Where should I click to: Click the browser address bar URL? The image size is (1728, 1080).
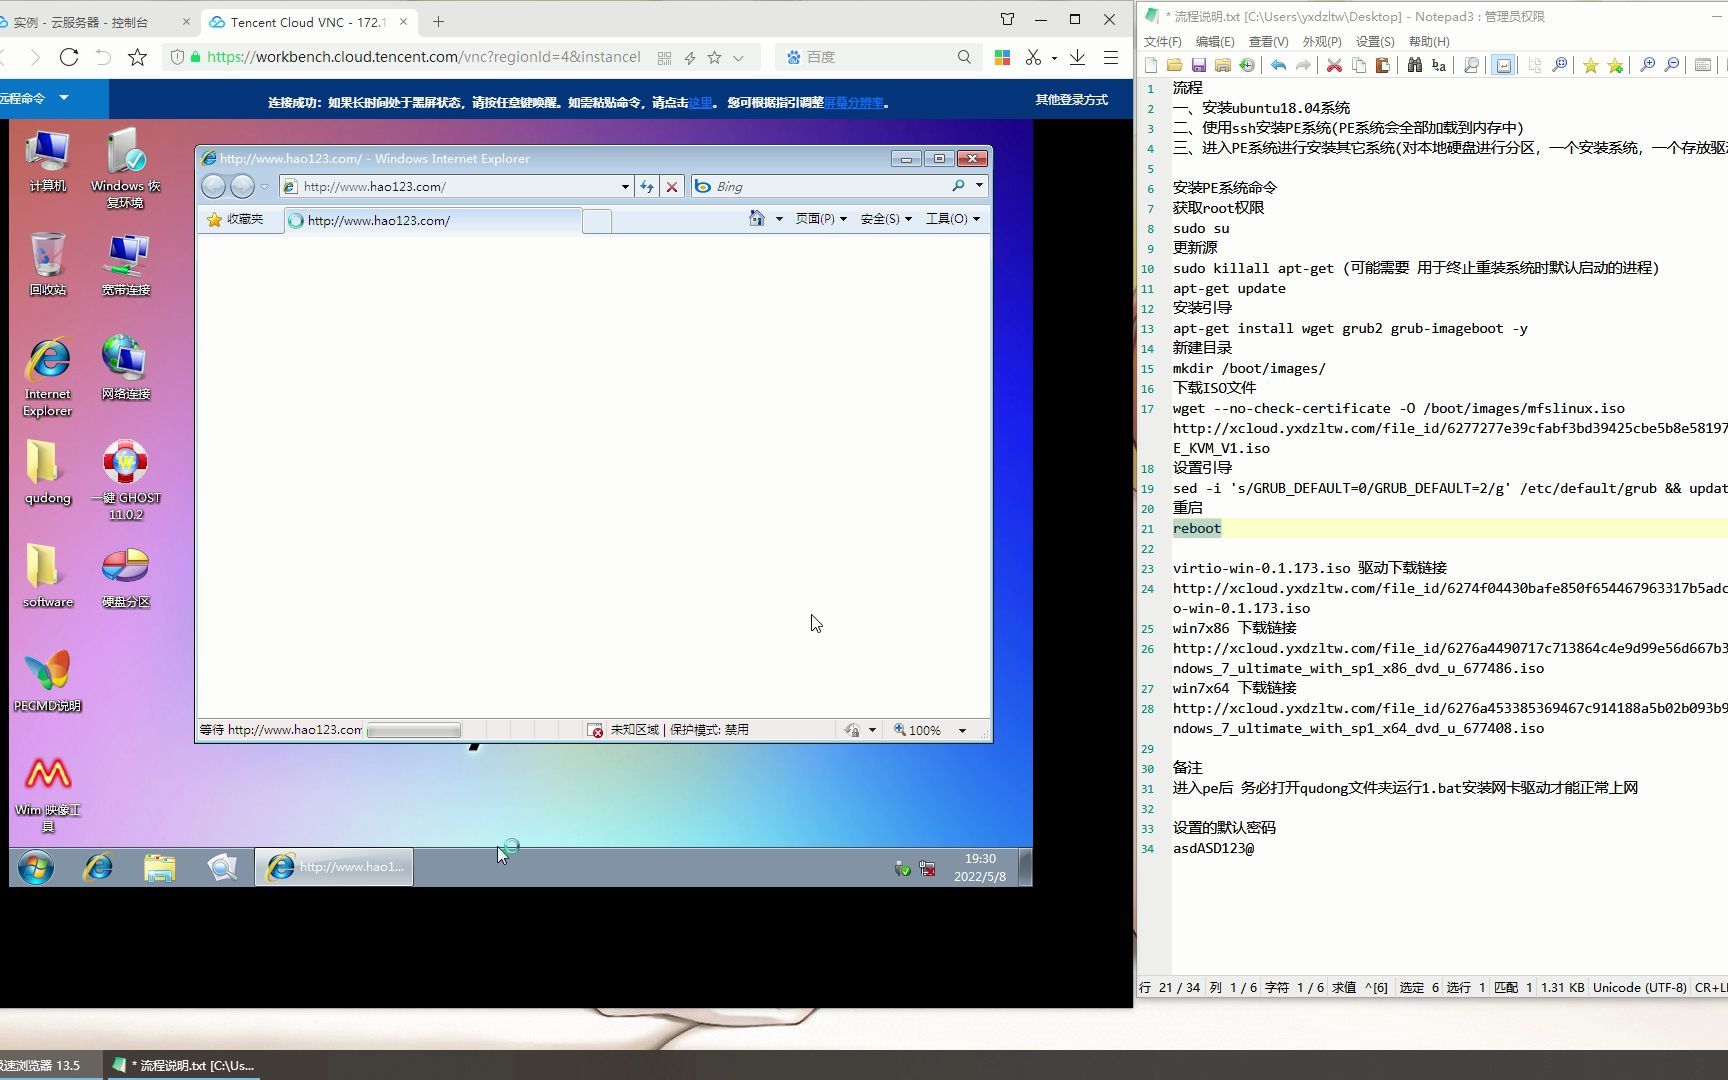pos(423,57)
